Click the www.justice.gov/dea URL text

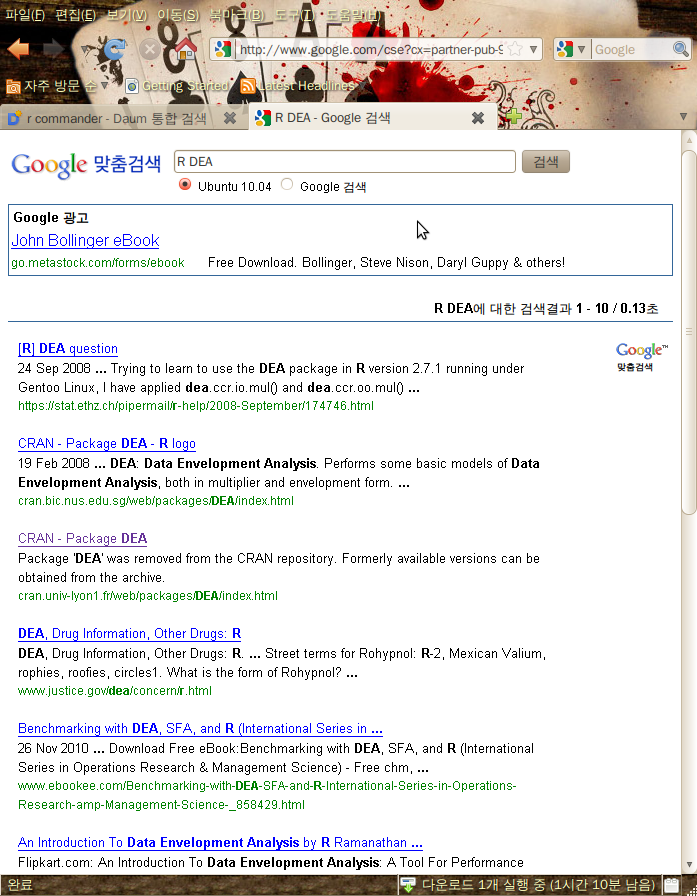coord(115,690)
